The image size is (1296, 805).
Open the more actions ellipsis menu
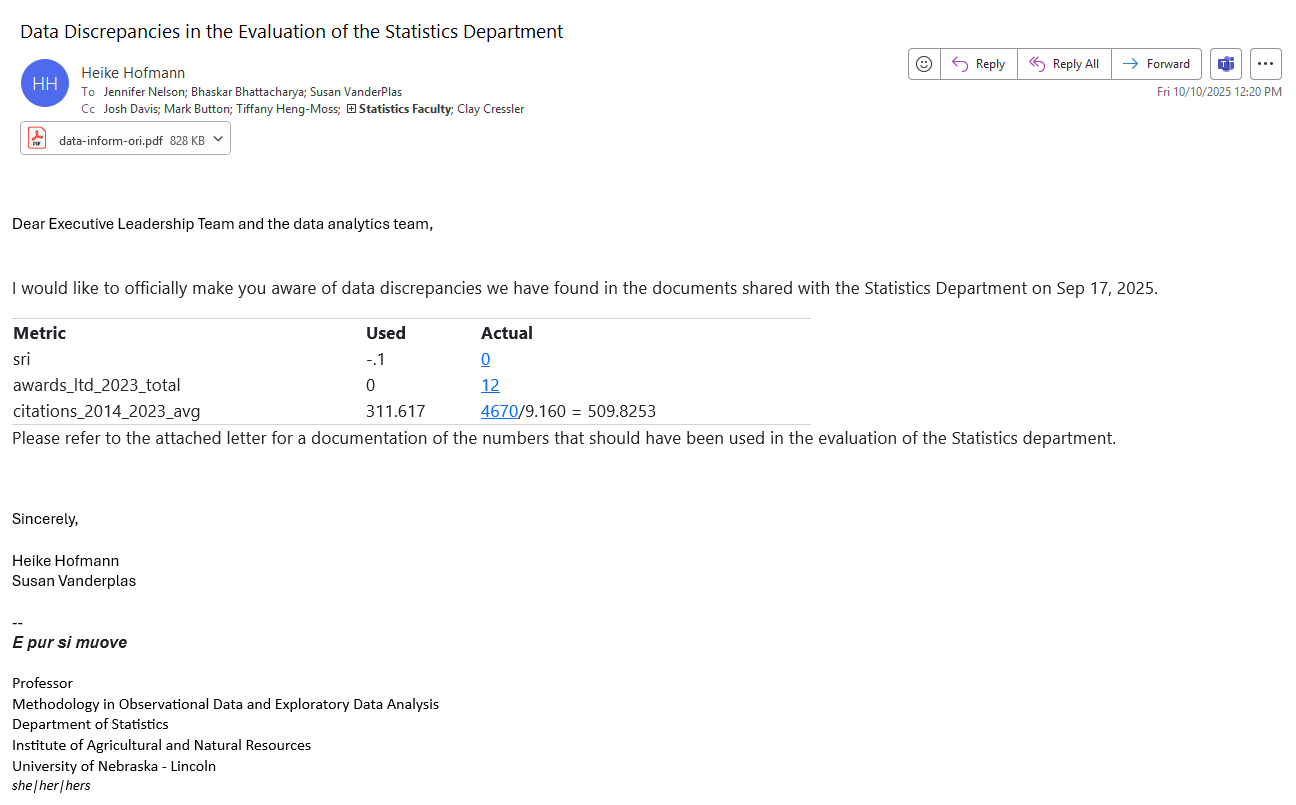pos(1265,64)
